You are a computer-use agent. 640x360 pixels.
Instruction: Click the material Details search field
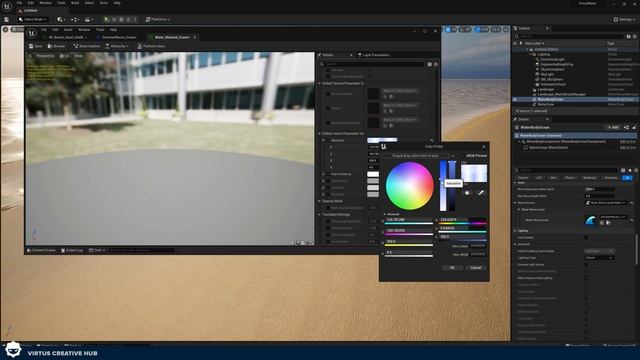pos(372,64)
